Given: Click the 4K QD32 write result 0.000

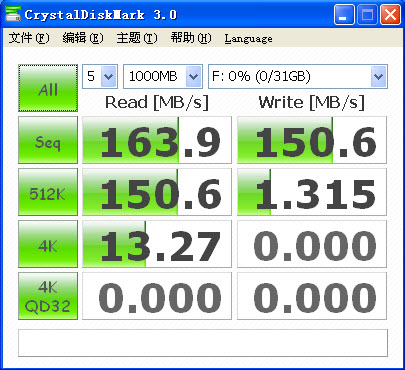Looking at the screenshot, I should pos(312,296).
